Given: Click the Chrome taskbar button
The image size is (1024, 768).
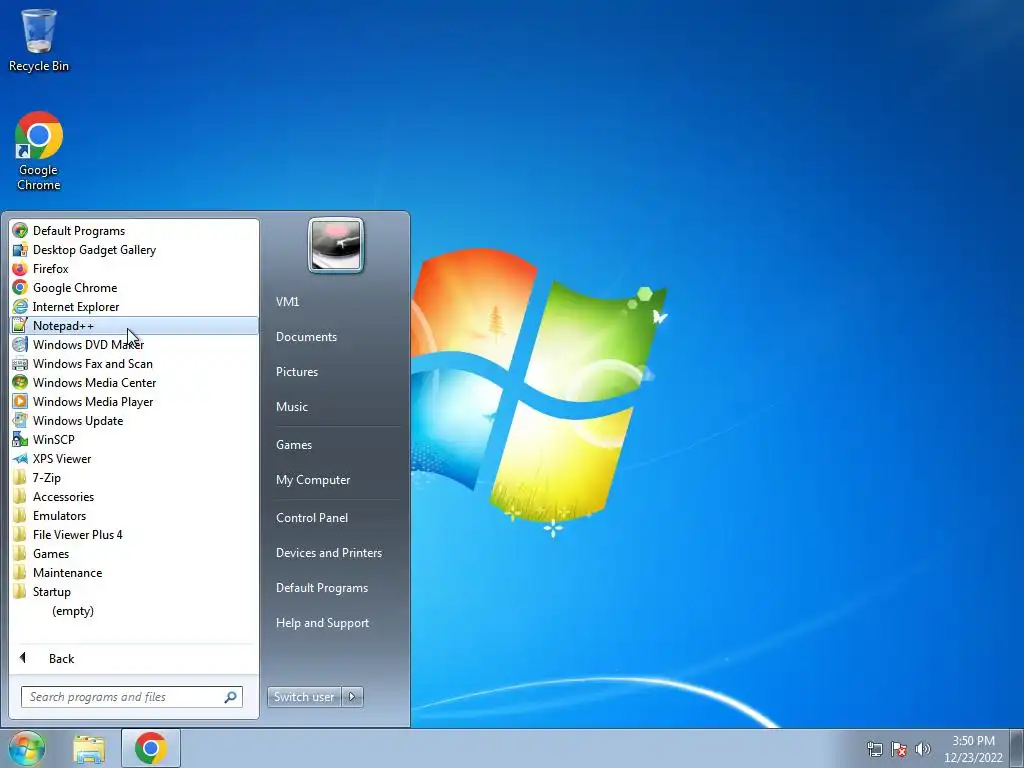Looking at the screenshot, I should [151, 748].
